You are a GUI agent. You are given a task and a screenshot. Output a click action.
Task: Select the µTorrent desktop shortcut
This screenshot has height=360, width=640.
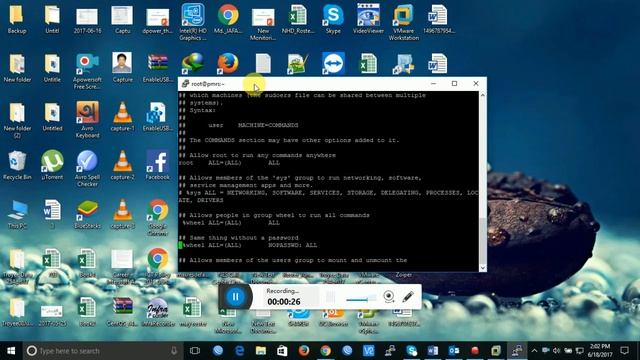(52, 165)
